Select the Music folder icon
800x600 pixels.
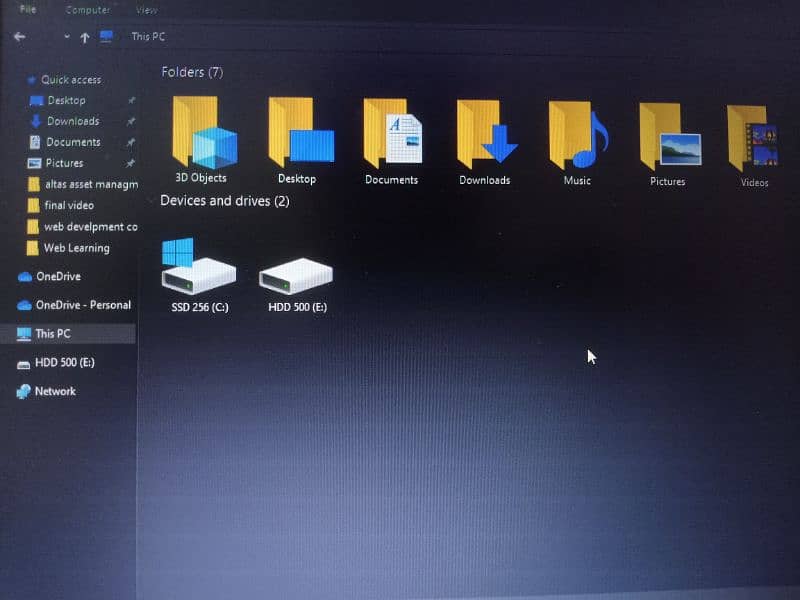578,136
